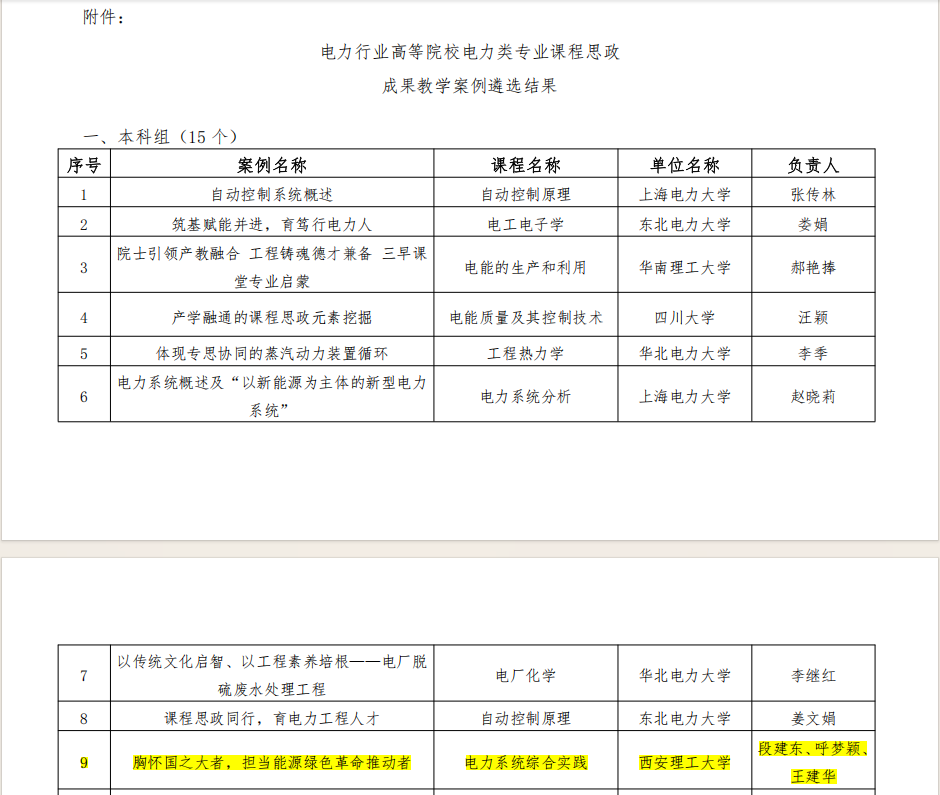Click the '课程名称' column header
This screenshot has width=940, height=795.
click(x=526, y=165)
